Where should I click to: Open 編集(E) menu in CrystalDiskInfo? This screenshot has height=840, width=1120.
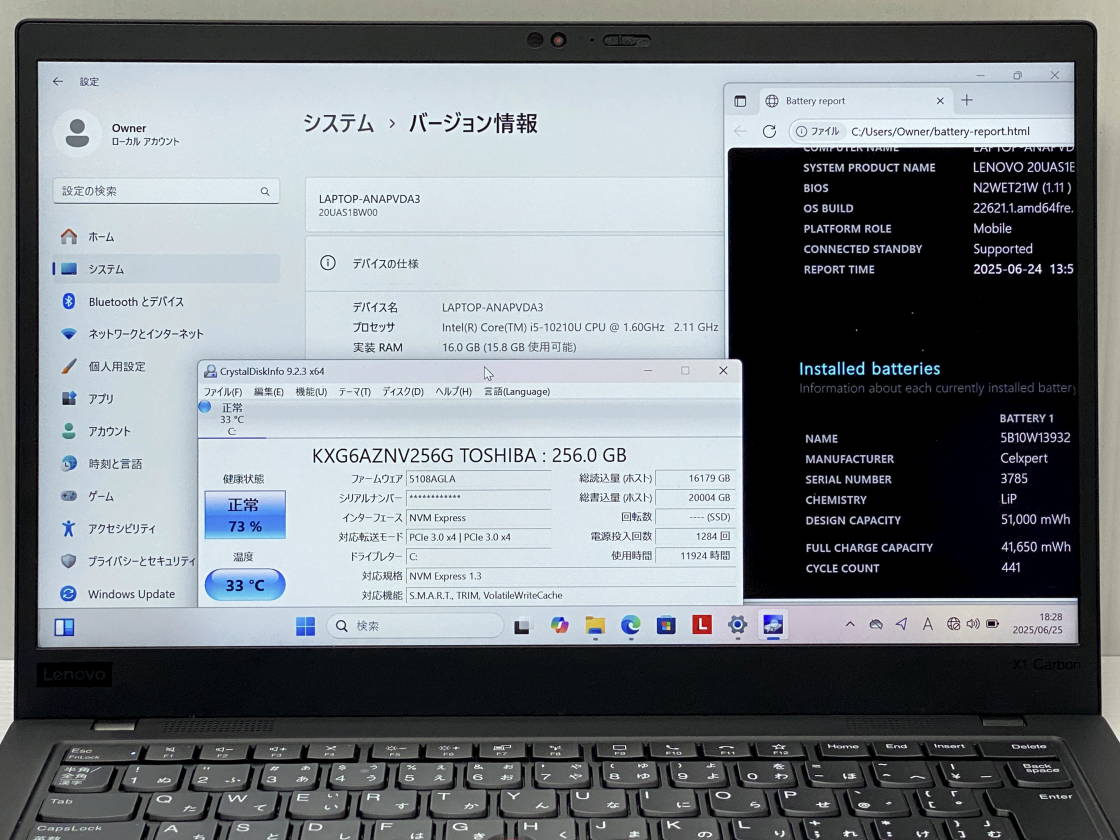(x=269, y=391)
